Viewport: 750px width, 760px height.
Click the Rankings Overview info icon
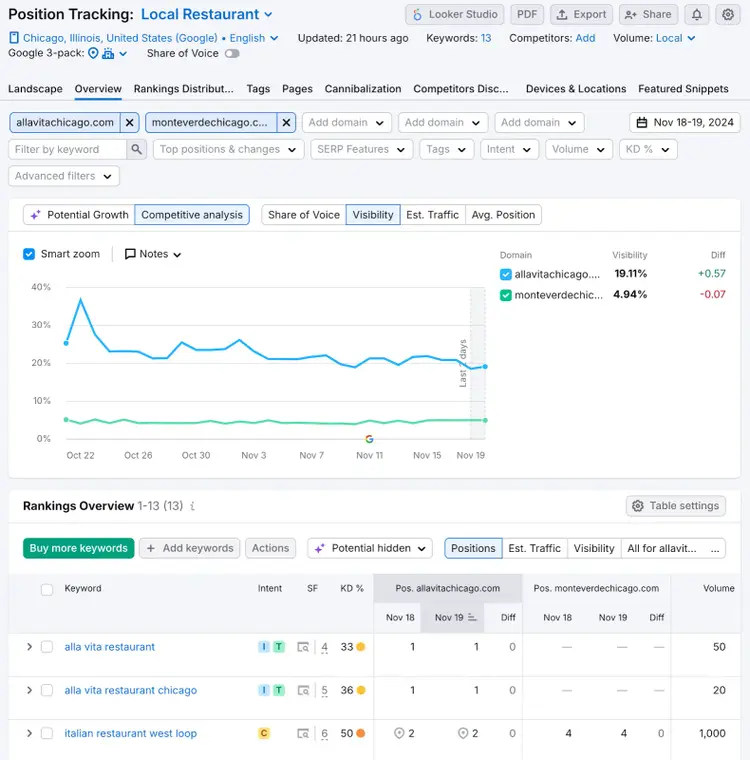tap(192, 506)
